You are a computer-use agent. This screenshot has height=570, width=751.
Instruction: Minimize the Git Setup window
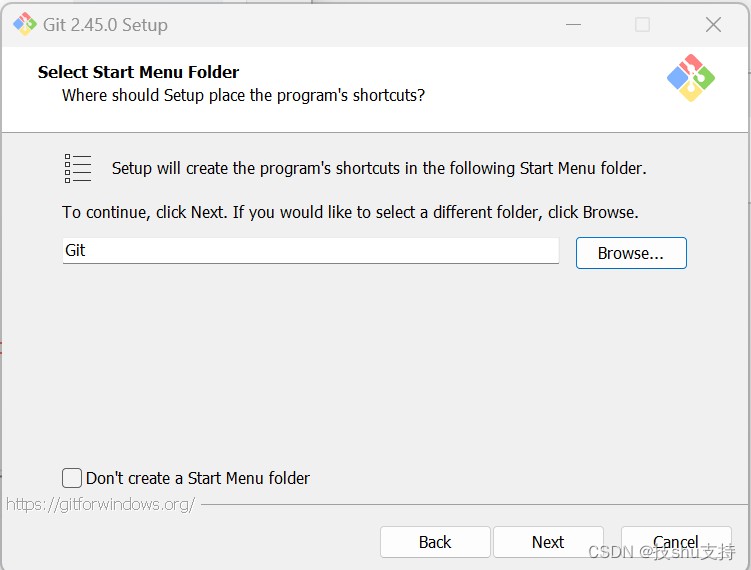click(x=573, y=24)
